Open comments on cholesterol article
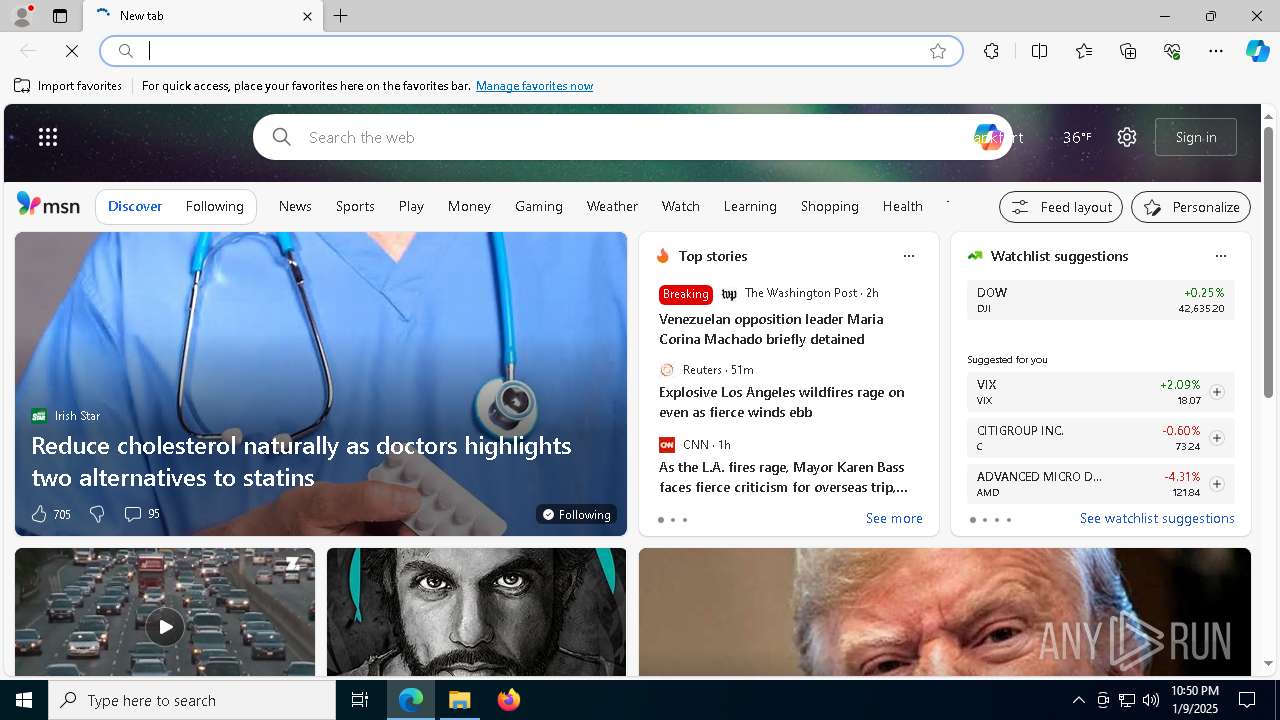The height and width of the screenshot is (720, 1280). (x=141, y=514)
